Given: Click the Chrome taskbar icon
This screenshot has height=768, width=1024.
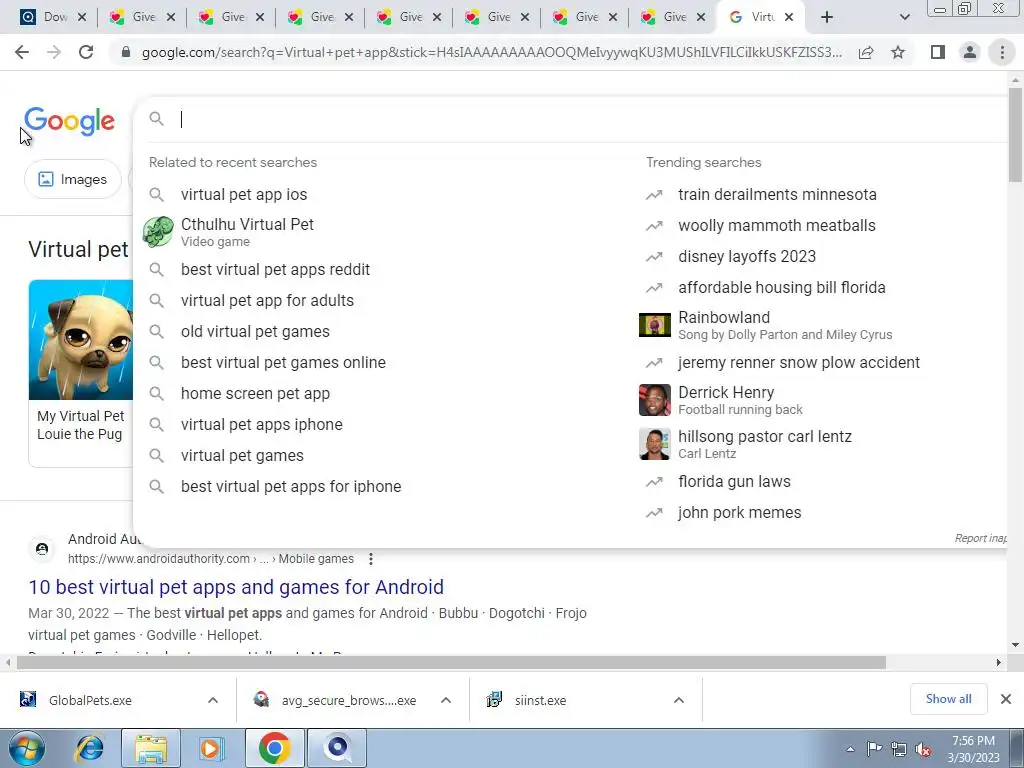Looking at the screenshot, I should (274, 748).
